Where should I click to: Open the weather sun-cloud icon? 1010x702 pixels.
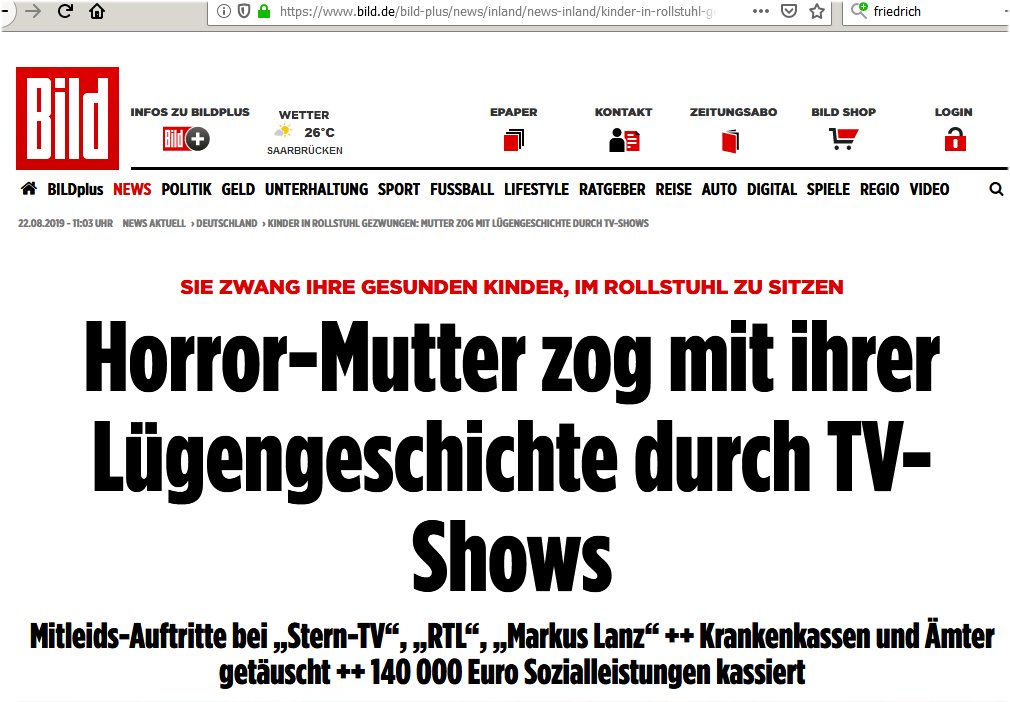click(x=283, y=132)
